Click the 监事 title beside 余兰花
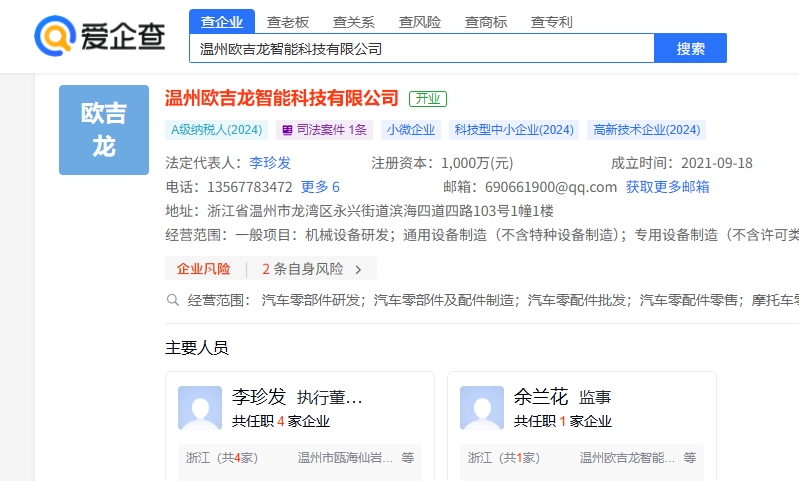799x481 pixels. tap(595, 397)
